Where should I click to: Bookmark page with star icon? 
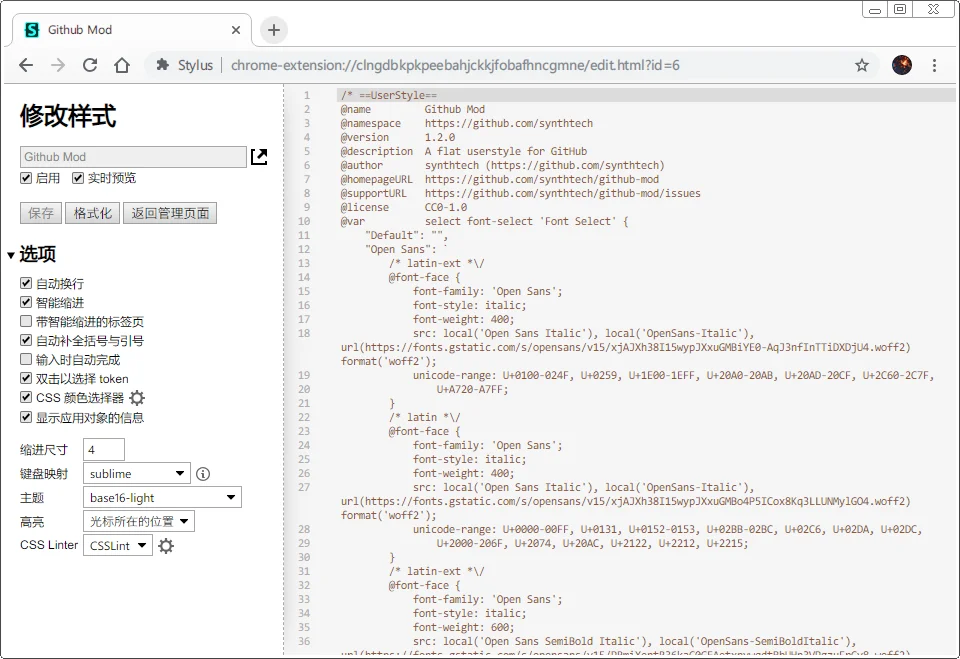(x=861, y=65)
